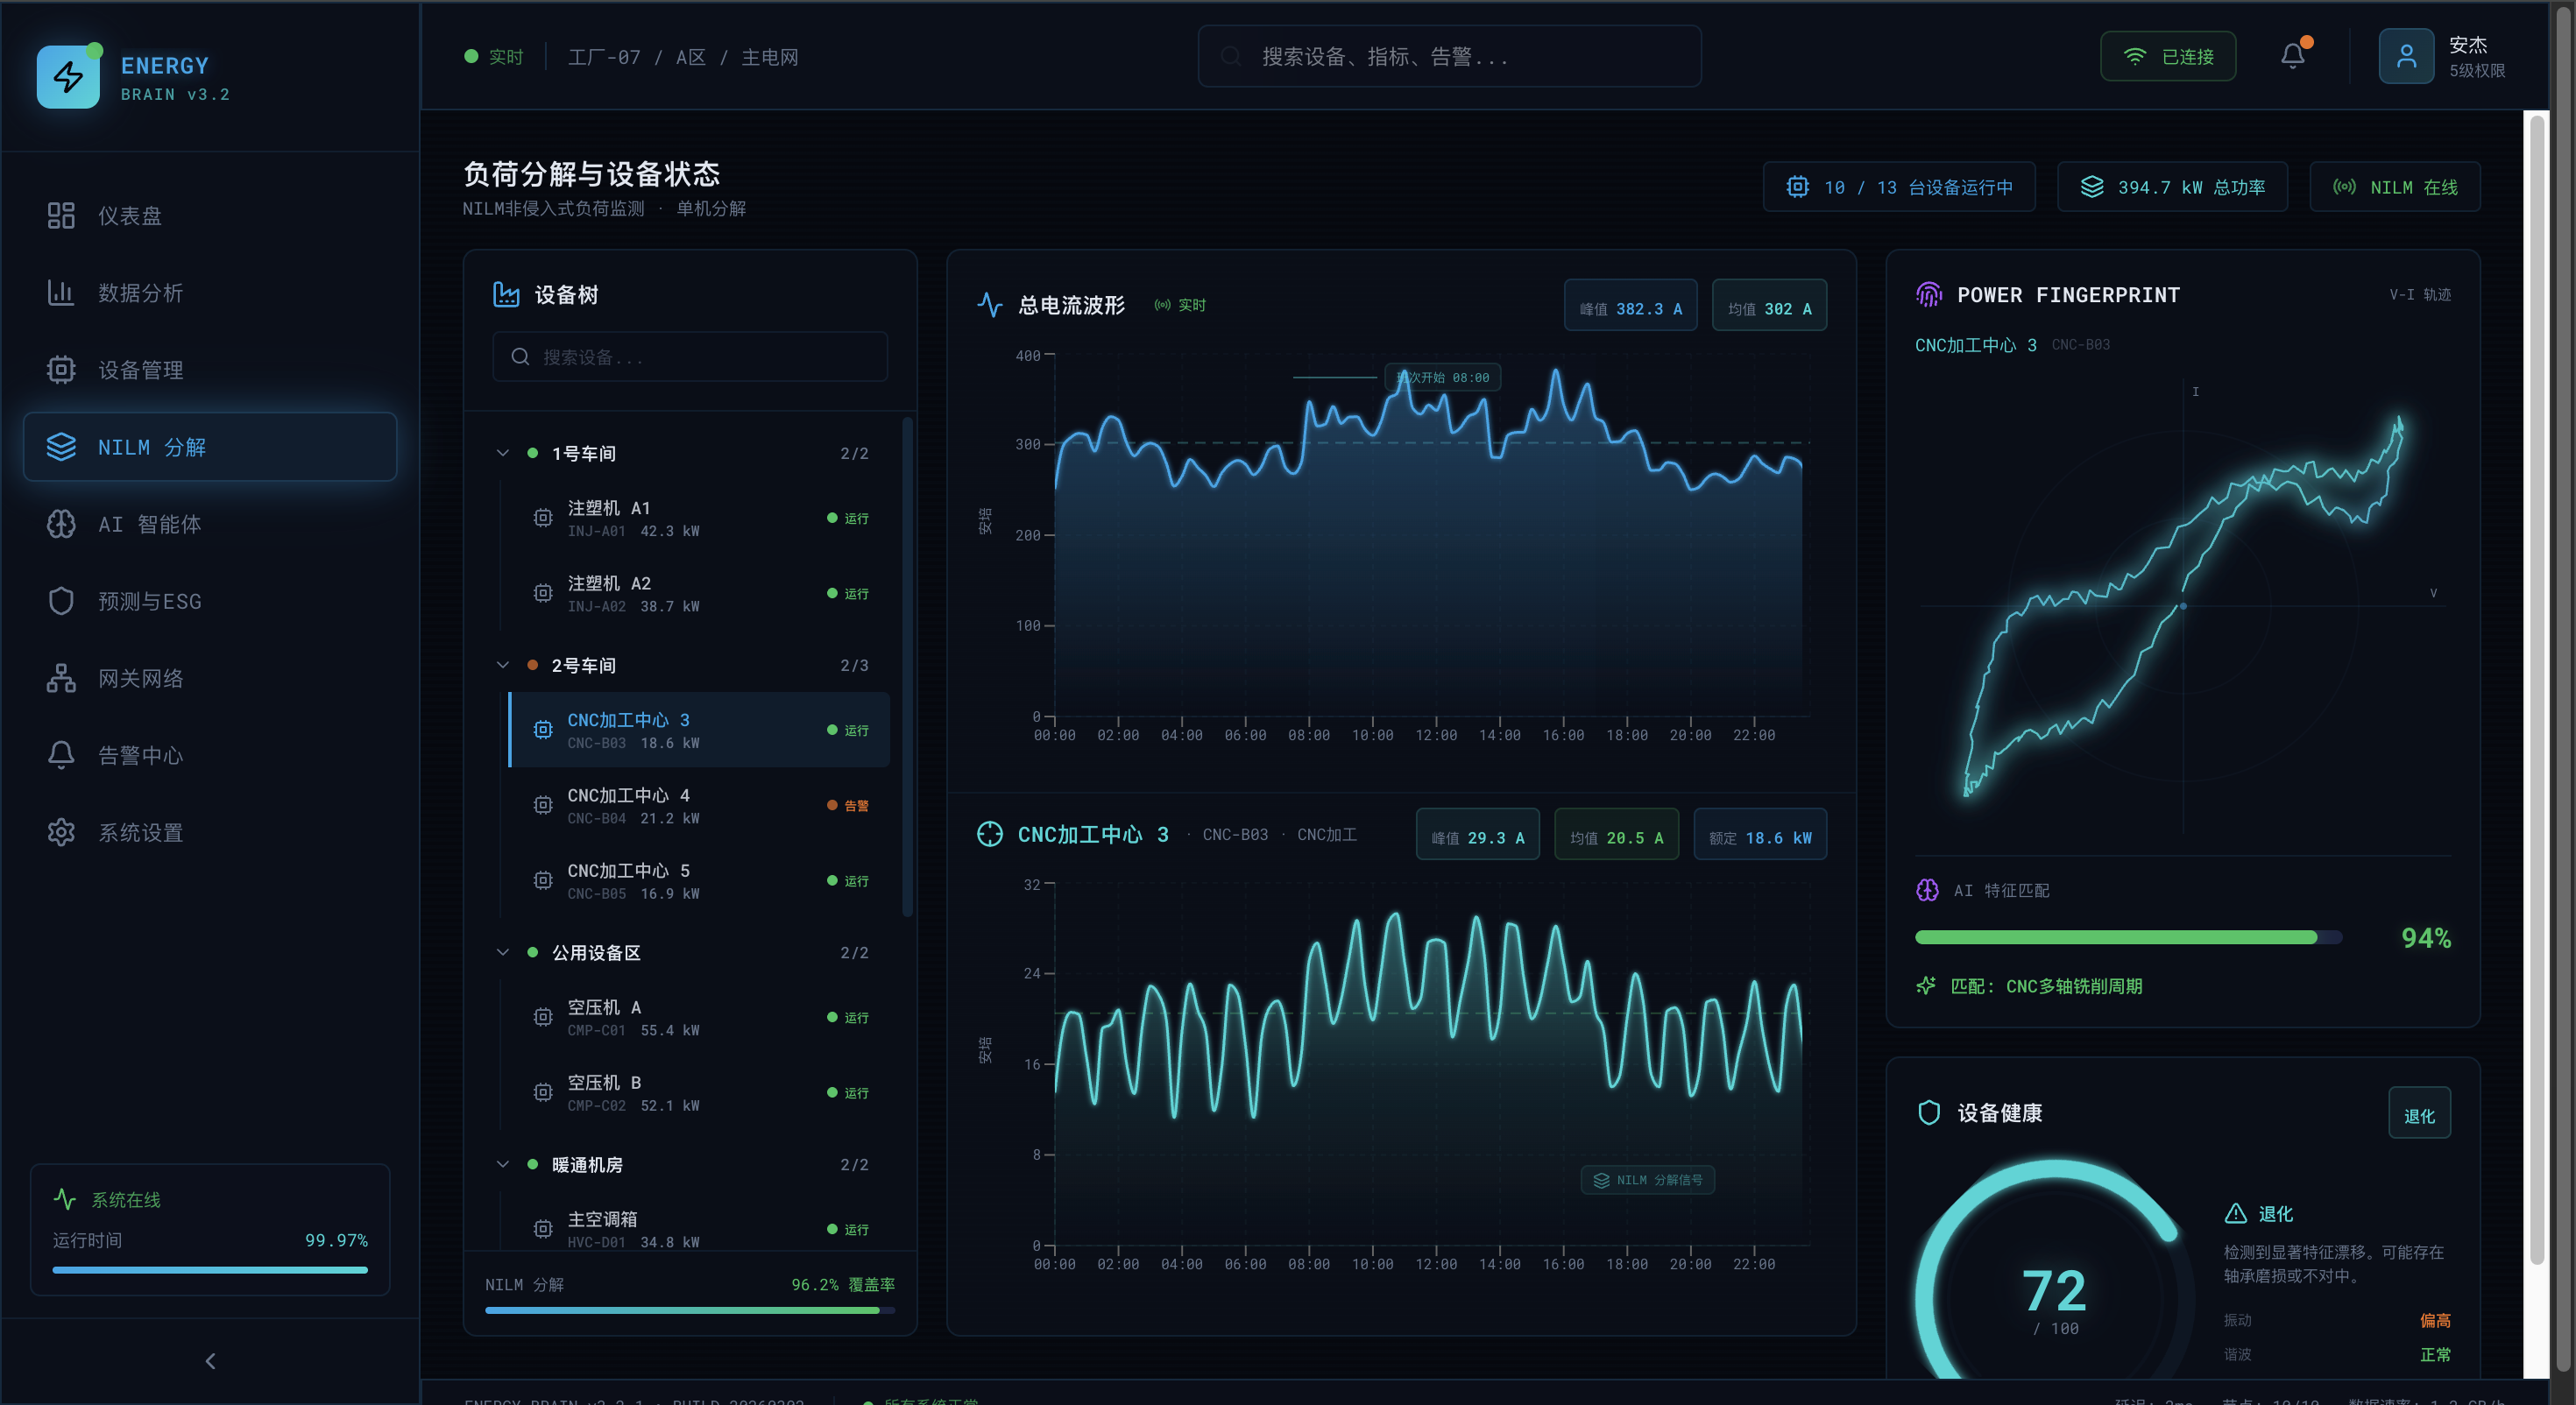Toggle the 实时 live indicator in top bar
2576x1405 pixels.
point(494,57)
